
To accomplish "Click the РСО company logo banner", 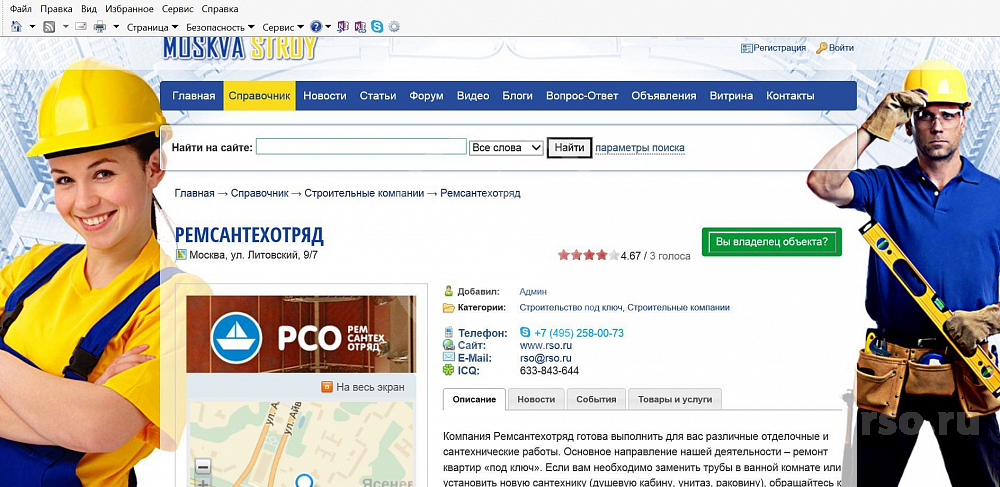I will click(301, 334).
